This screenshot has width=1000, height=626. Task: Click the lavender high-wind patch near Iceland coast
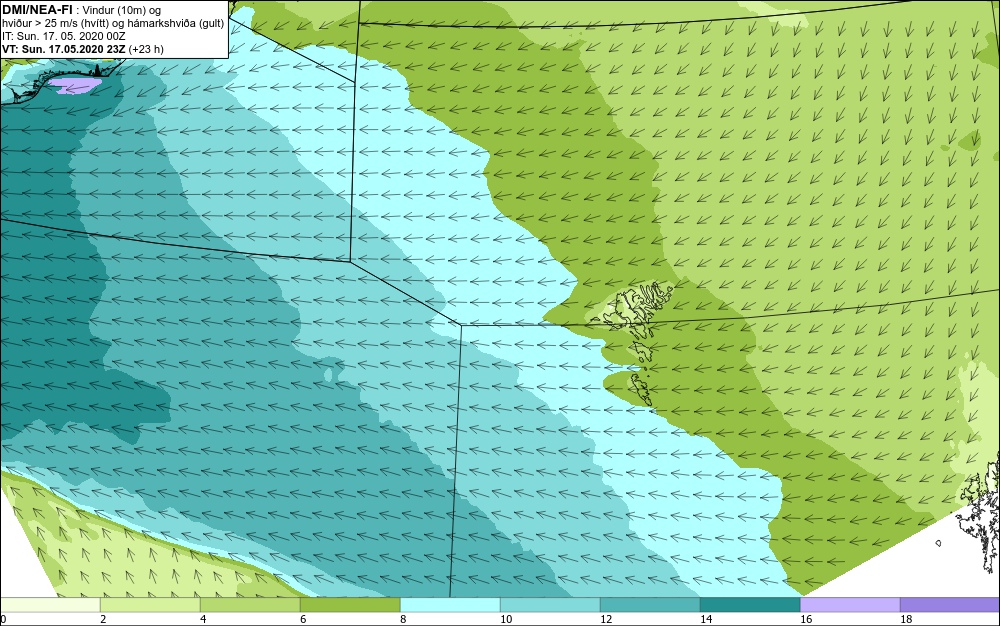coord(75,85)
